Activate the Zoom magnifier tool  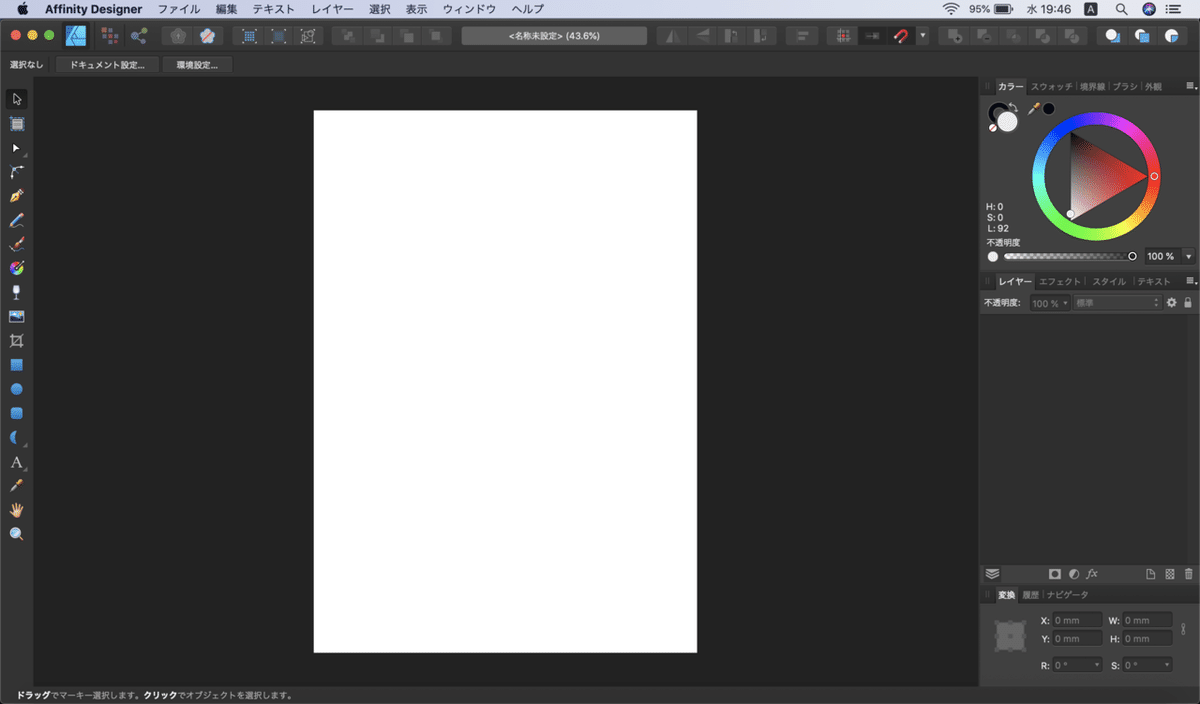coord(16,534)
